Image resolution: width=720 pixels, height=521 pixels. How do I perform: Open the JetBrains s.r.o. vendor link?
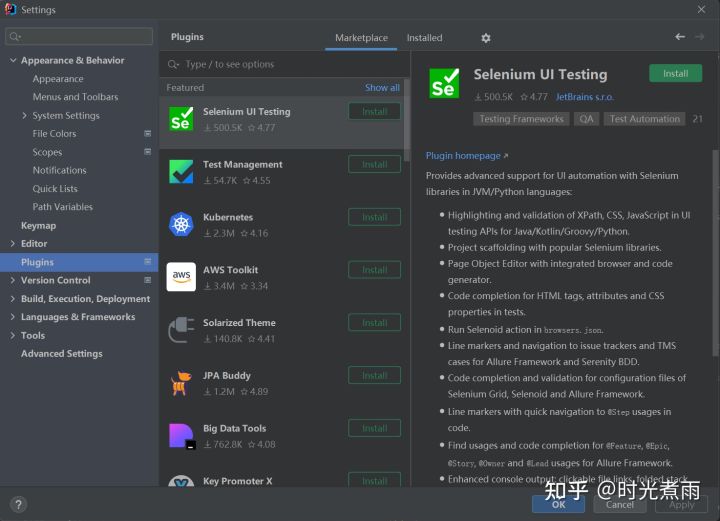click(584, 97)
